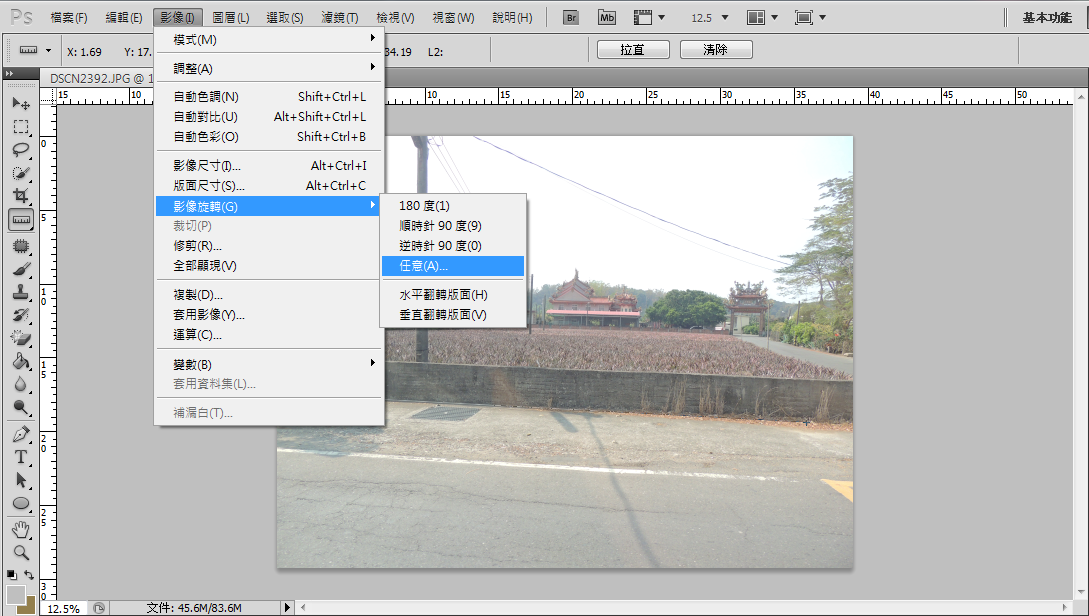1089x616 pixels.
Task: Launch Bridge with the Br icon
Action: point(571,17)
